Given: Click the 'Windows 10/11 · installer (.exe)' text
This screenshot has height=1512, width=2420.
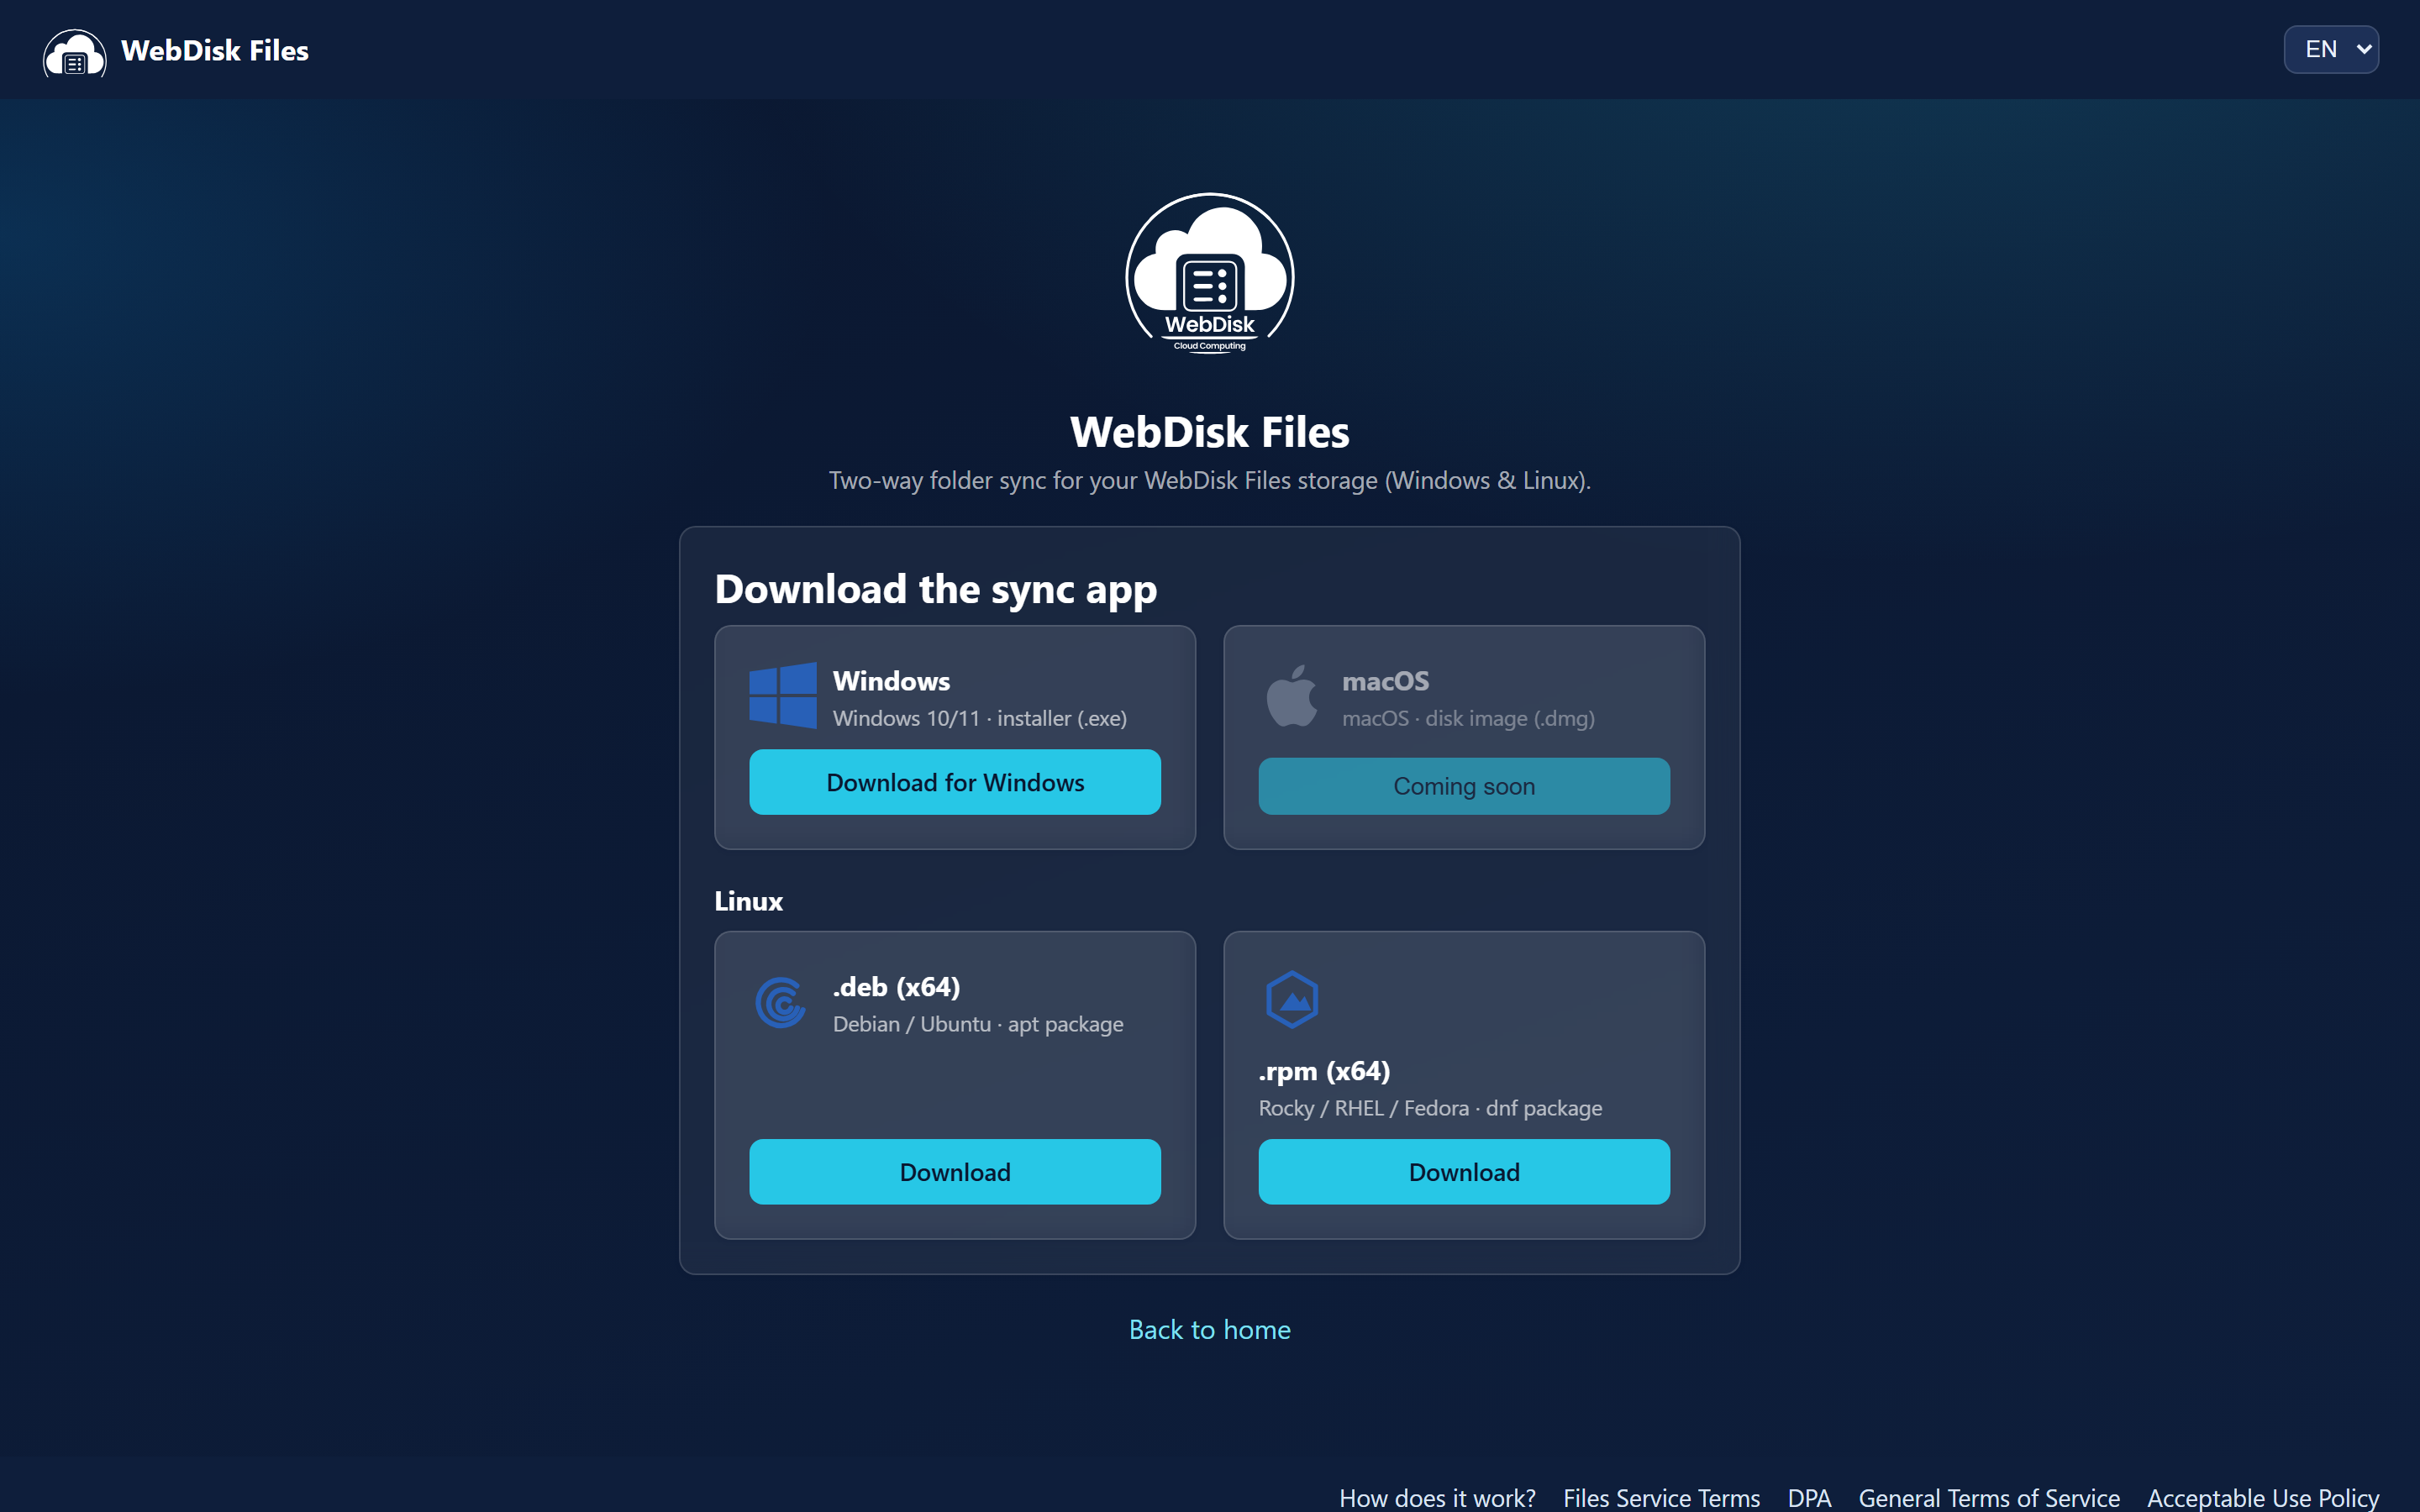Looking at the screenshot, I should [980, 718].
